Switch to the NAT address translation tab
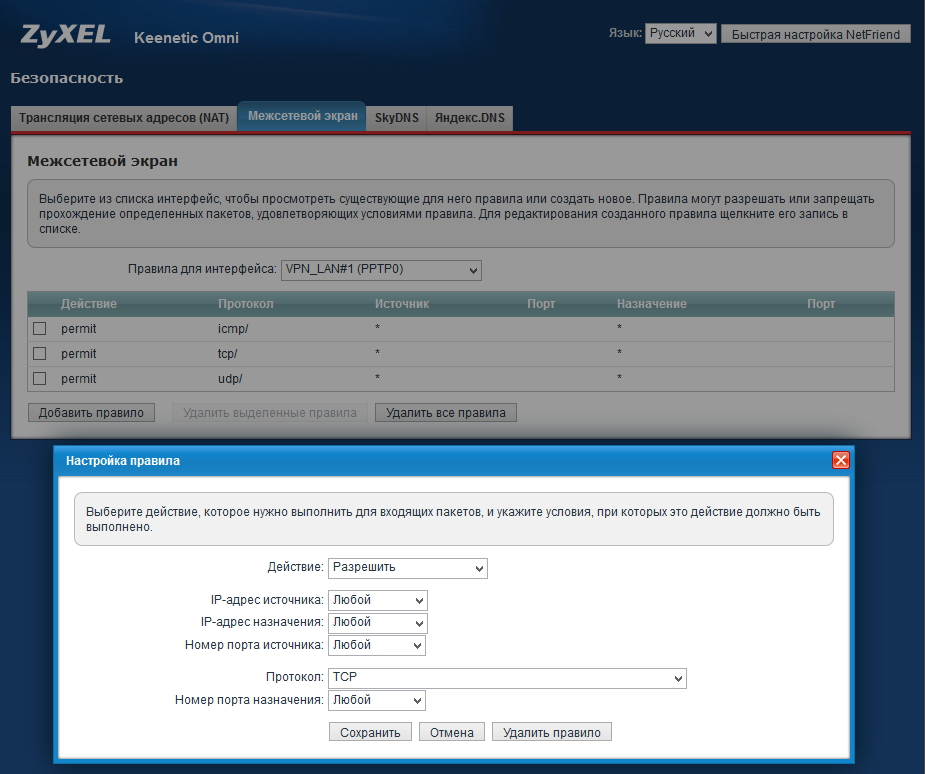This screenshot has width=925, height=774. click(124, 118)
